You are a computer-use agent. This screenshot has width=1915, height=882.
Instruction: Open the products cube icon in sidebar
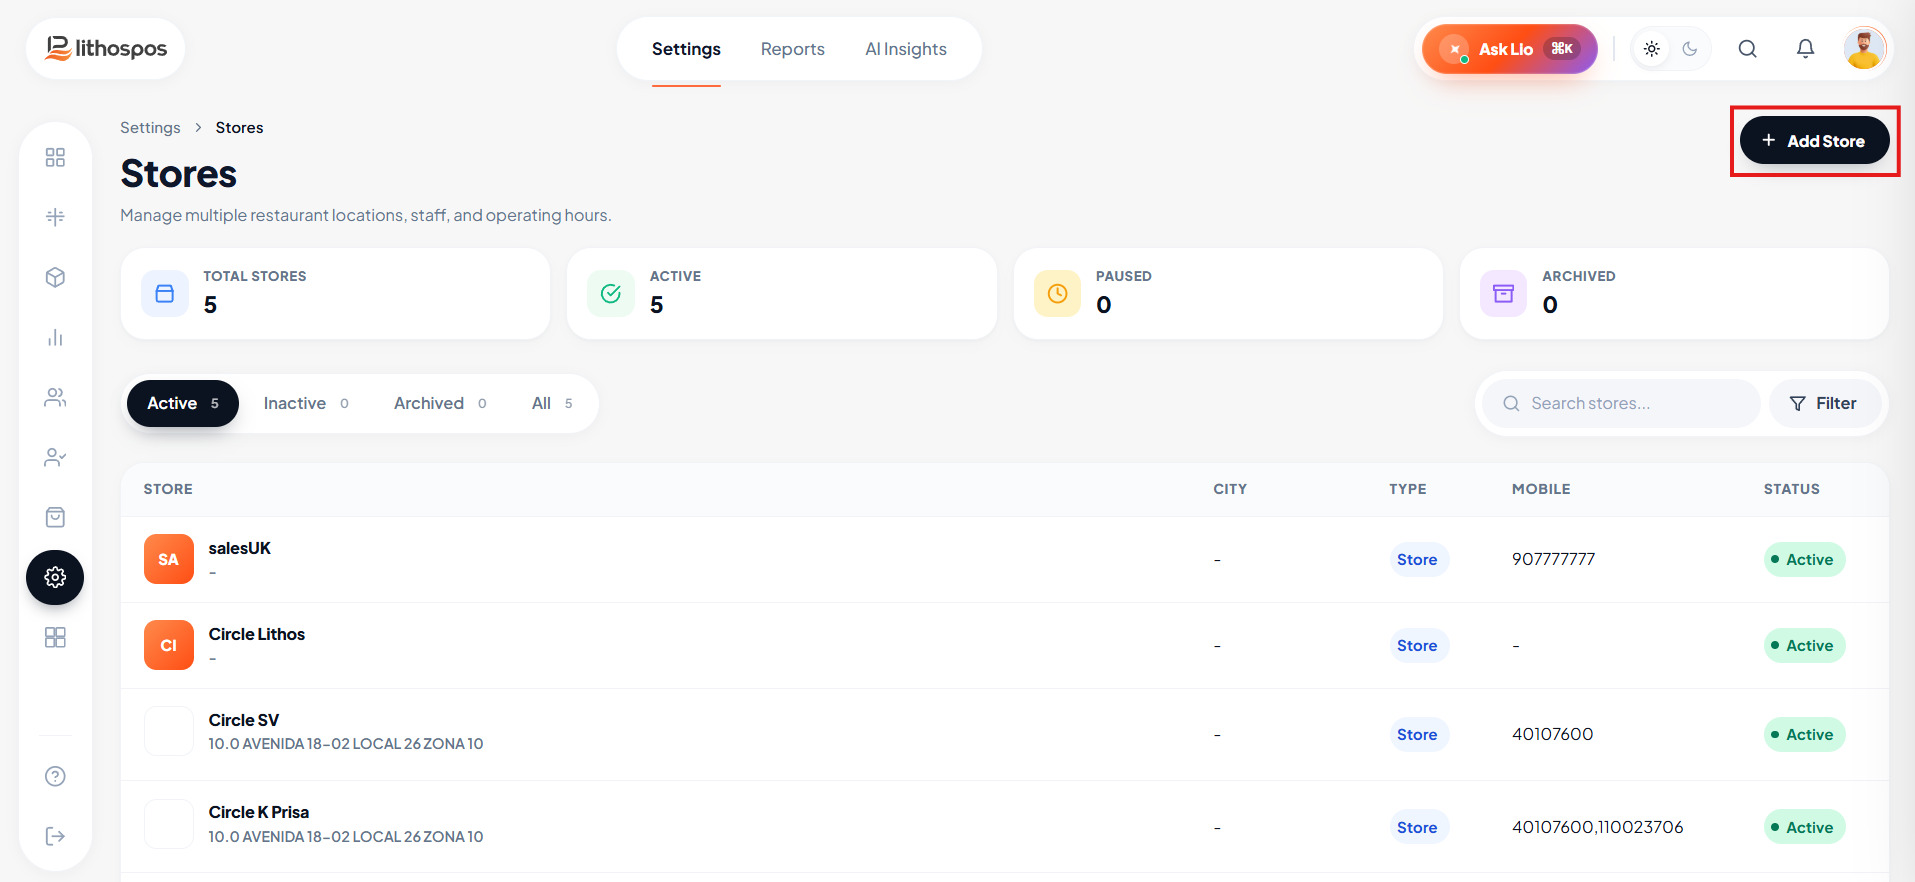[55, 277]
